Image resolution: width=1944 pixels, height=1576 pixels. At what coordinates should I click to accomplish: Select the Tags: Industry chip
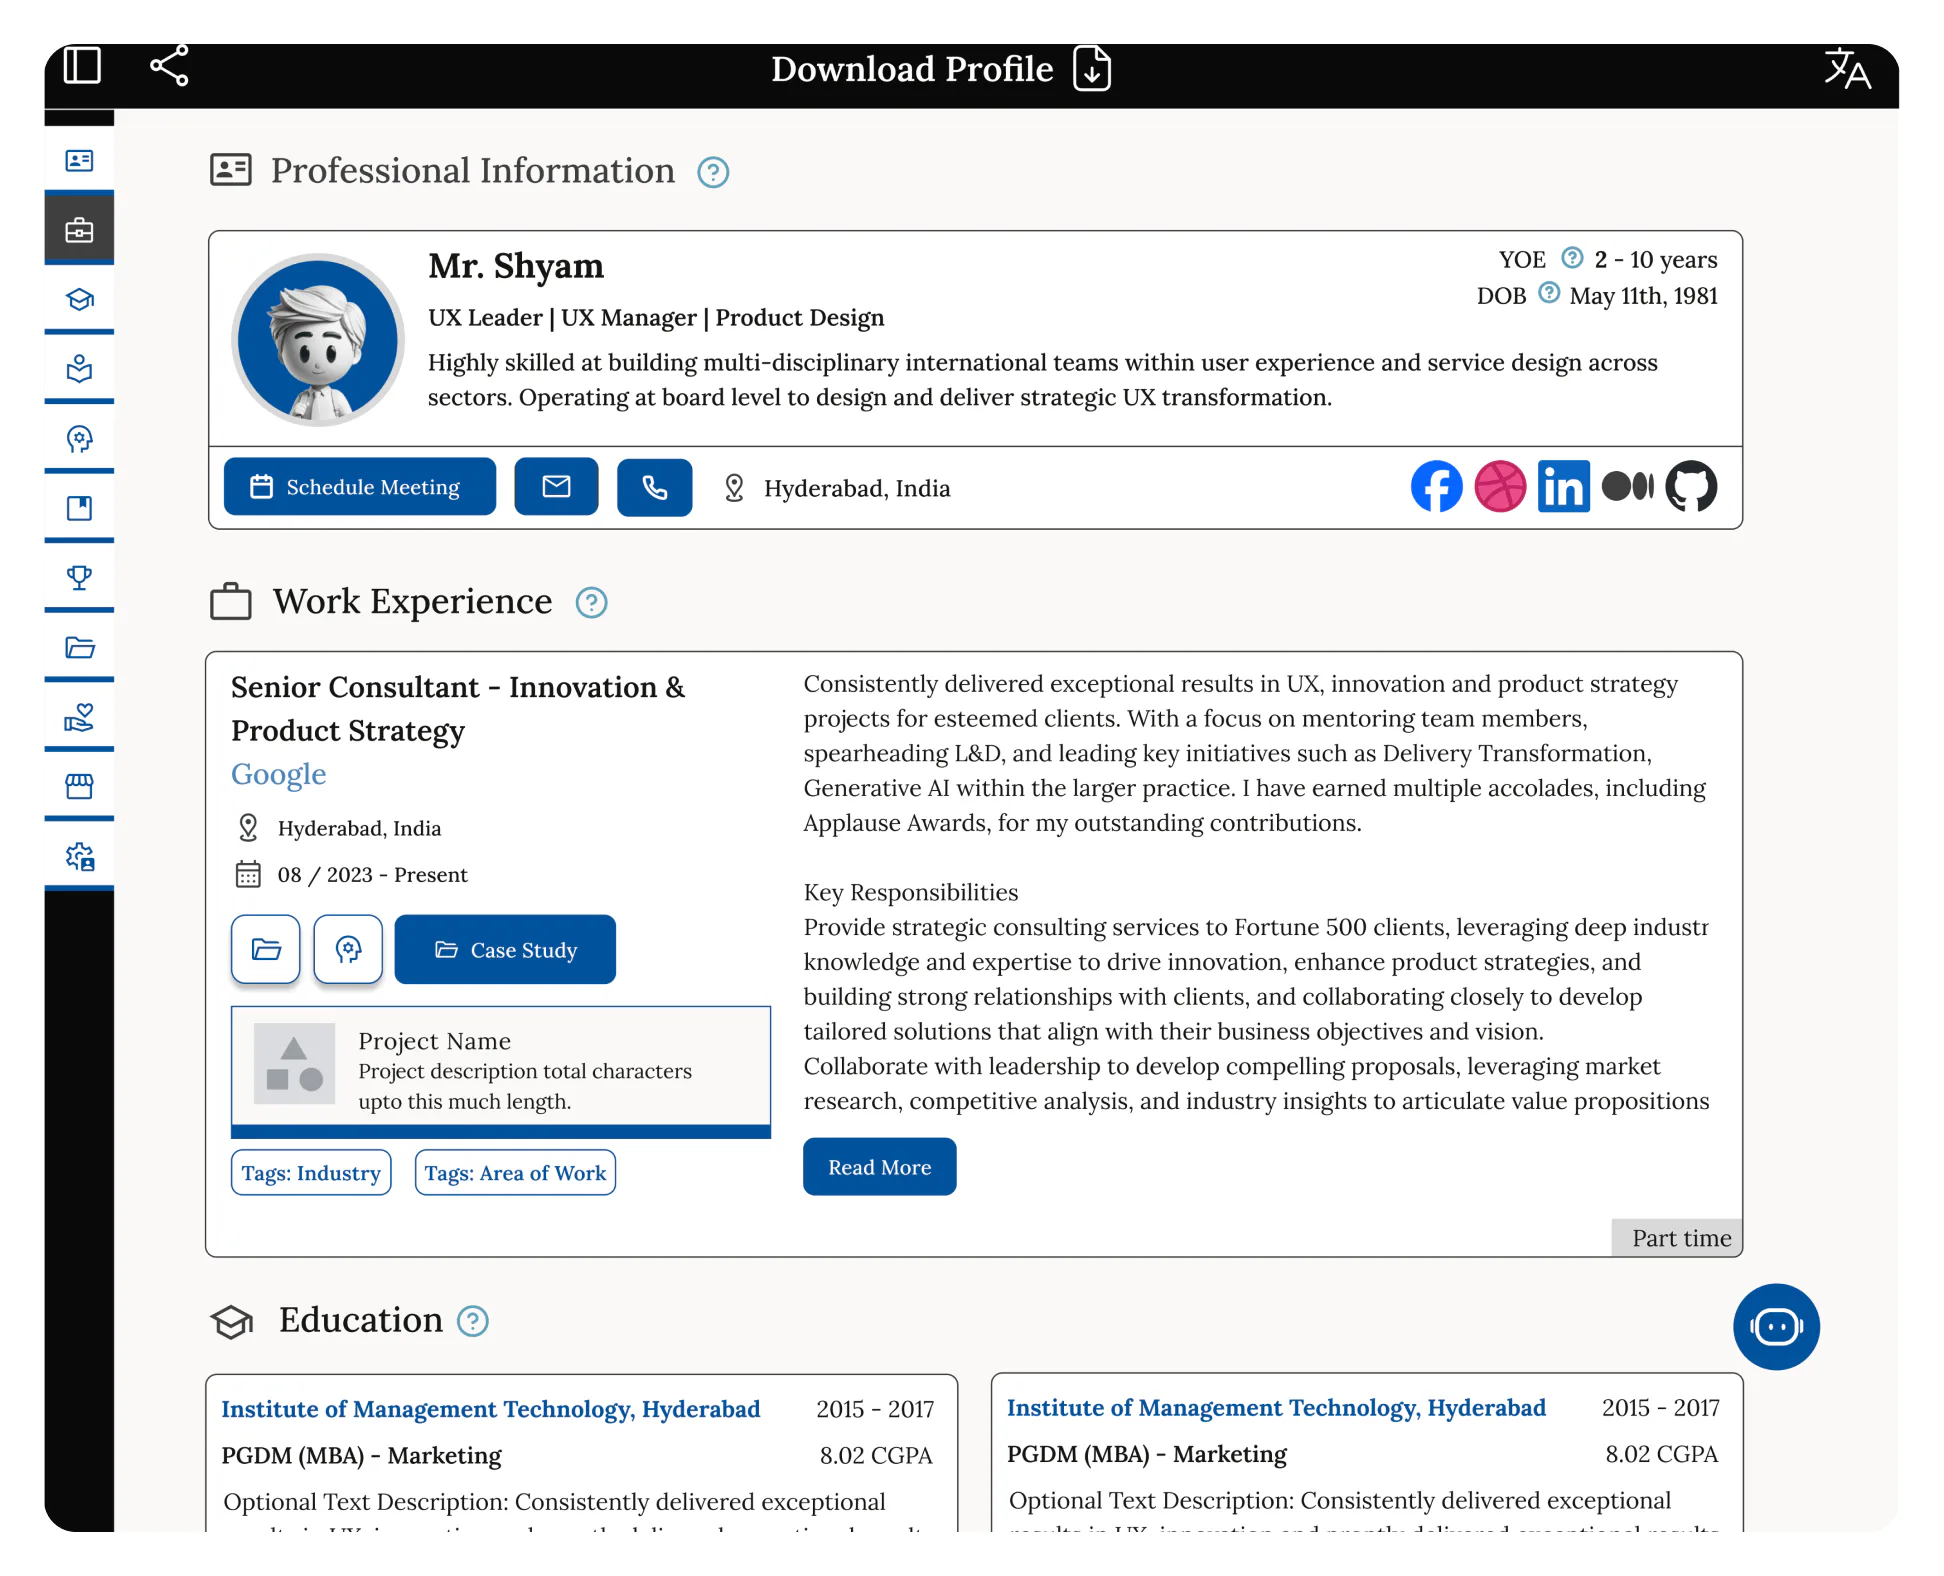311,1173
